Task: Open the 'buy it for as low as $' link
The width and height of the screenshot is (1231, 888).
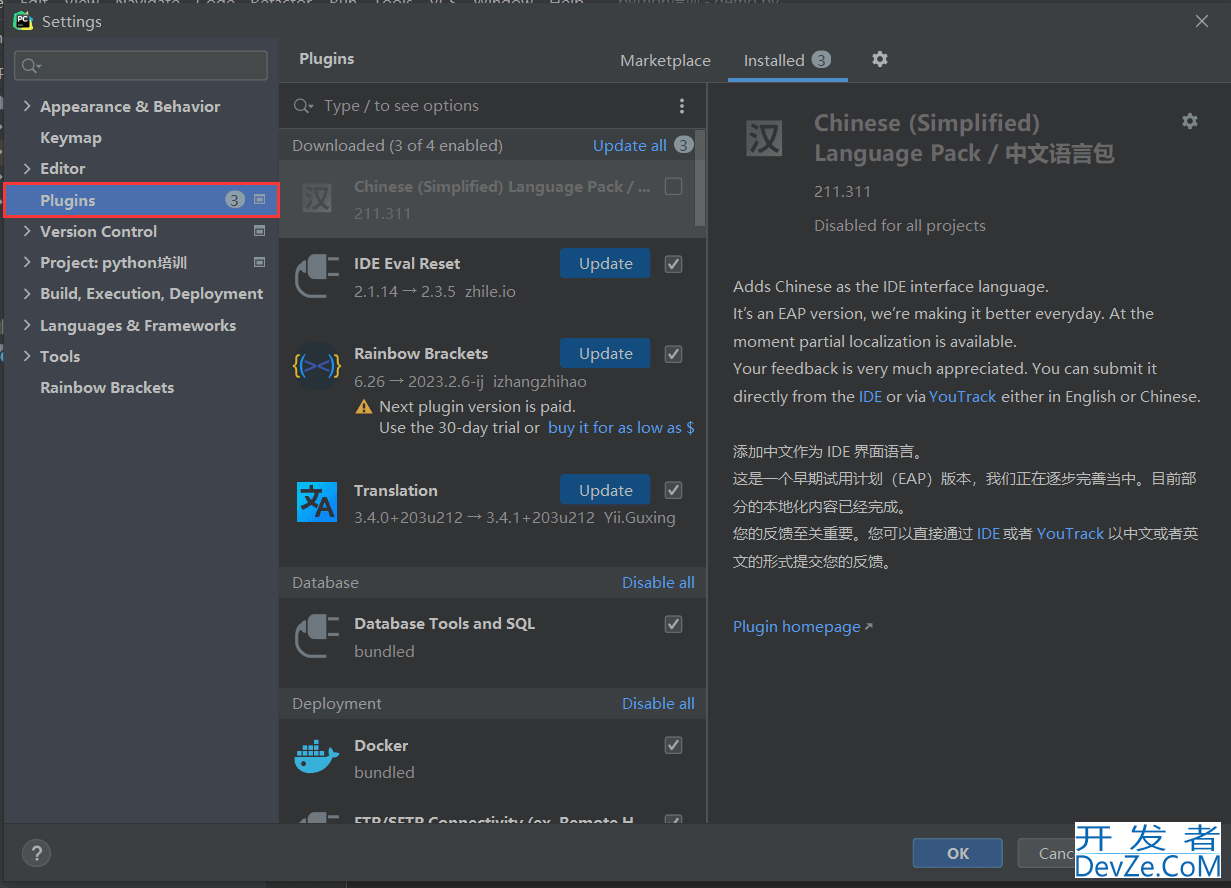Action: (x=621, y=428)
